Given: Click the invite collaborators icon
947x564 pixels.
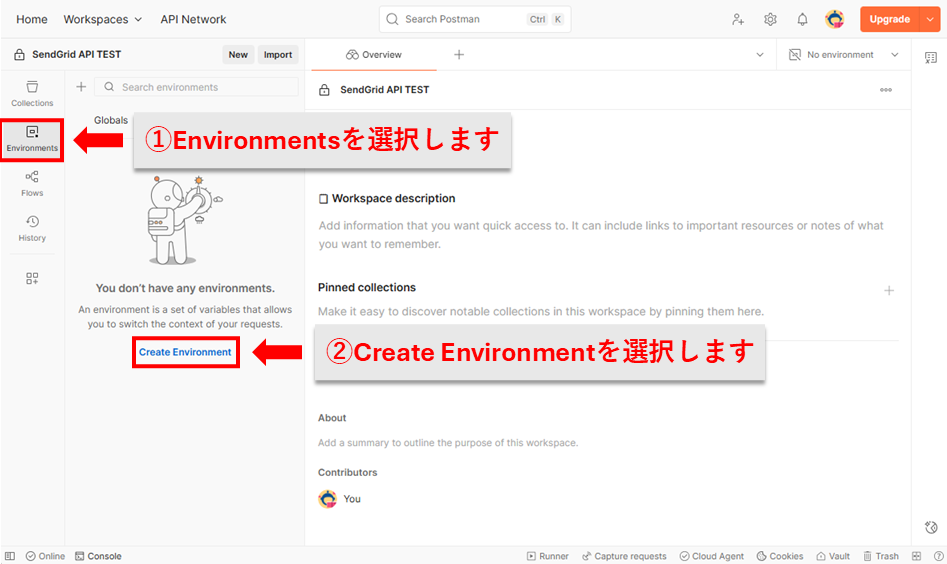Looking at the screenshot, I should pos(738,19).
